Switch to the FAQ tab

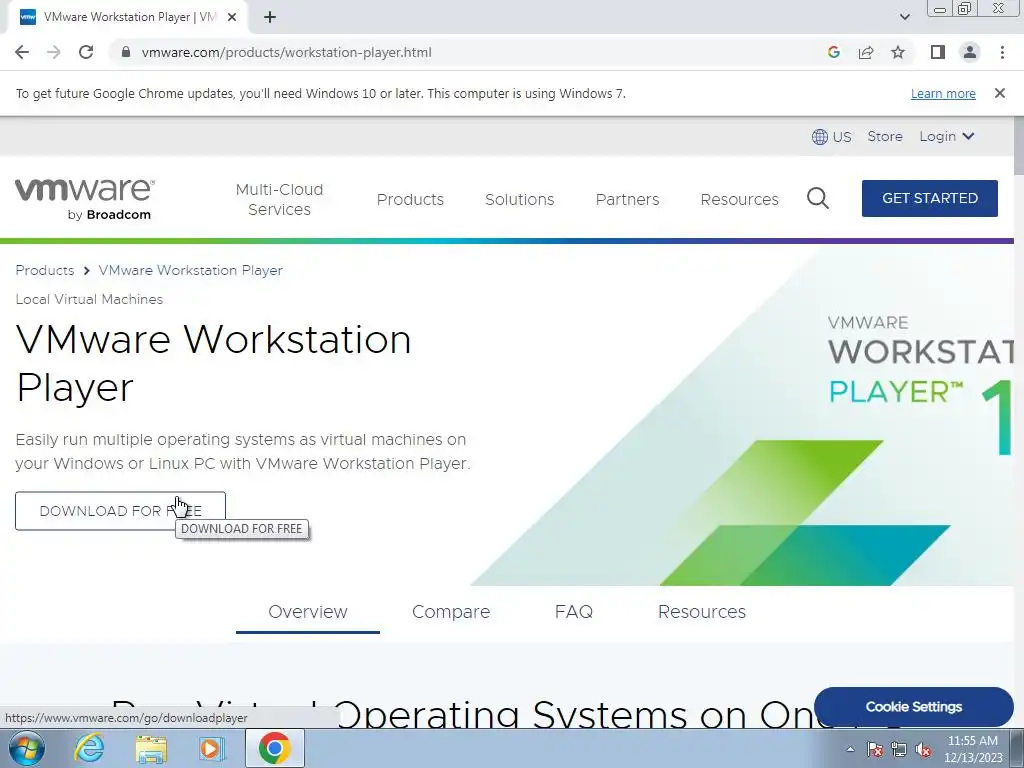[x=573, y=612]
